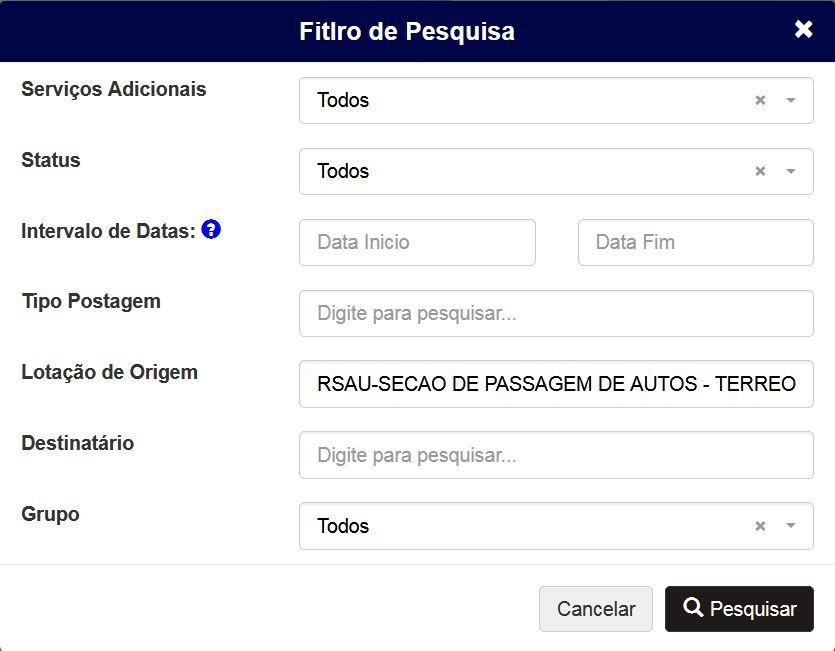Open the Serviços Adicionais combo box showing Todos
835x651 pixels.
556,100
